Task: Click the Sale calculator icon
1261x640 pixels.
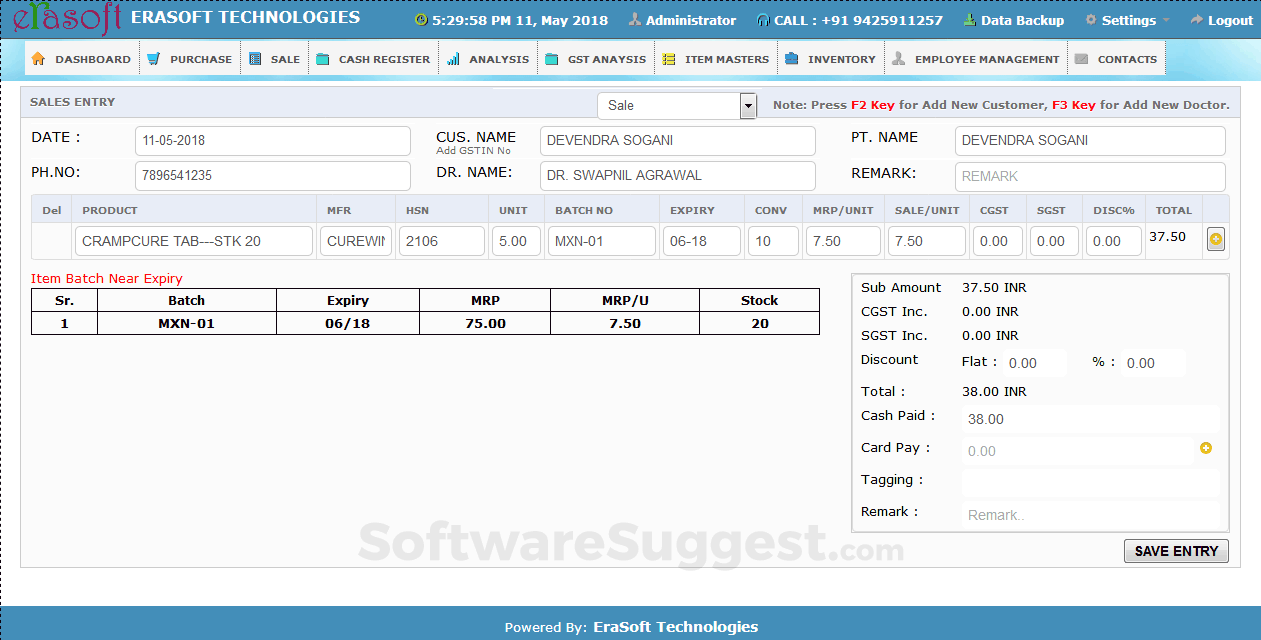Action: click(x=255, y=59)
